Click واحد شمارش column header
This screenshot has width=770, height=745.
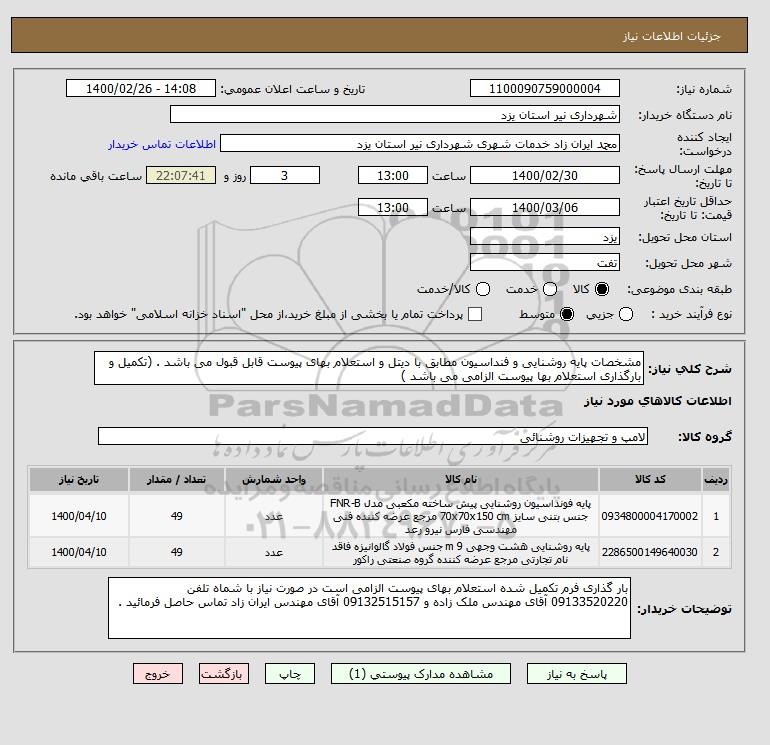(x=274, y=479)
